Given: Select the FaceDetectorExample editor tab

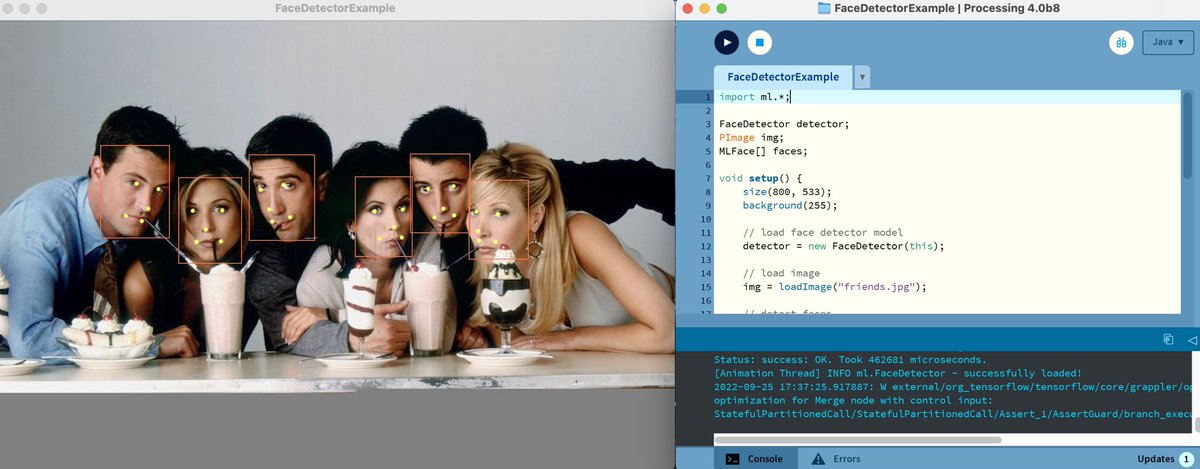Looking at the screenshot, I should [783, 77].
